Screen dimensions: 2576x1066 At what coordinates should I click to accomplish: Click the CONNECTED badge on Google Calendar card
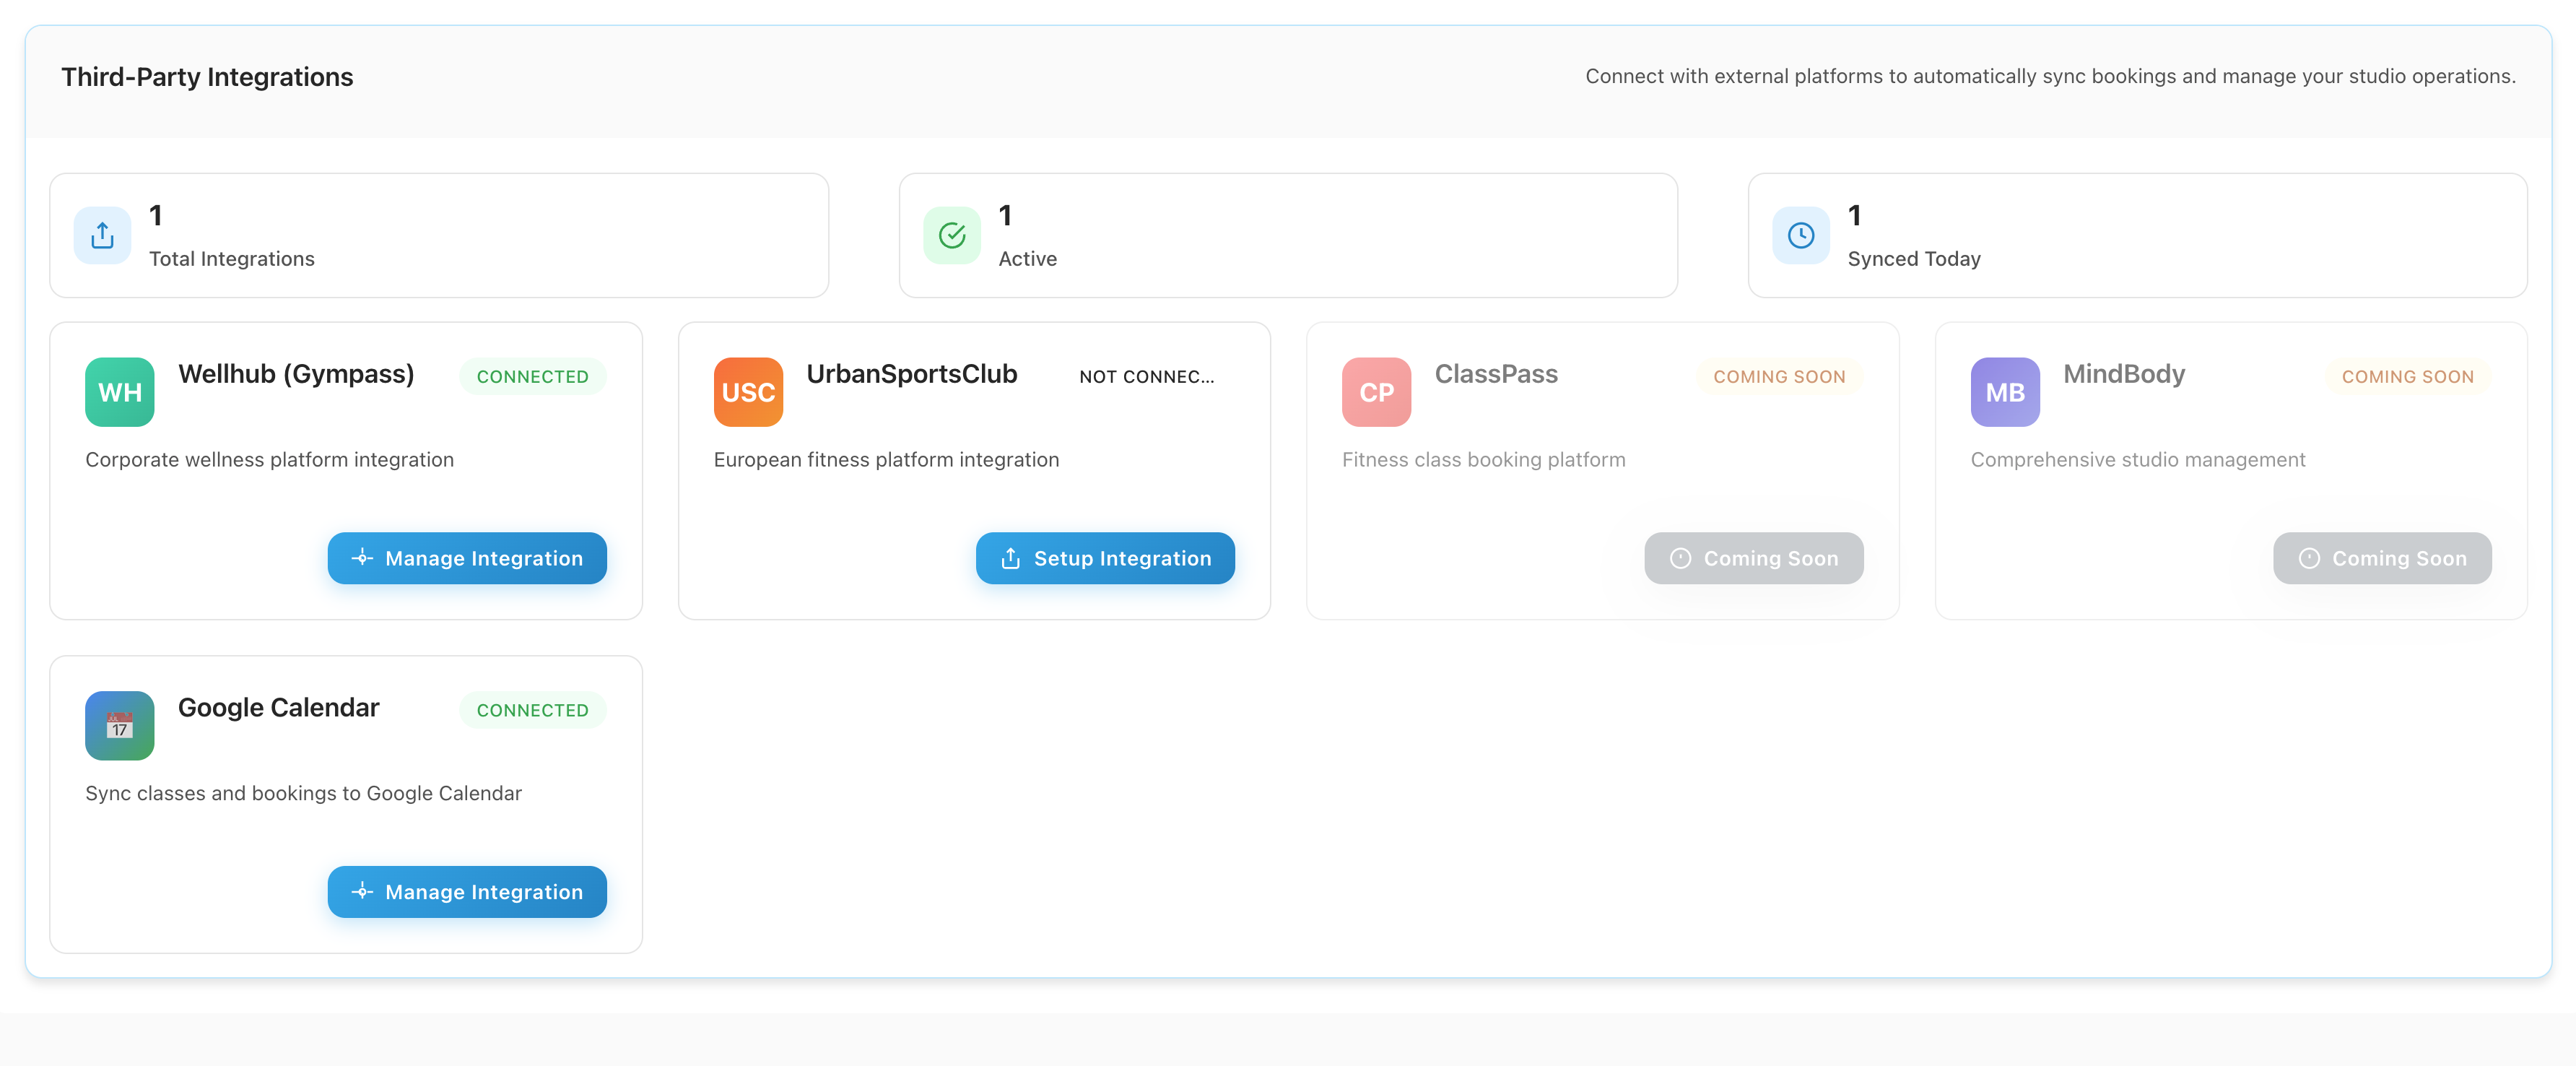[x=533, y=710]
